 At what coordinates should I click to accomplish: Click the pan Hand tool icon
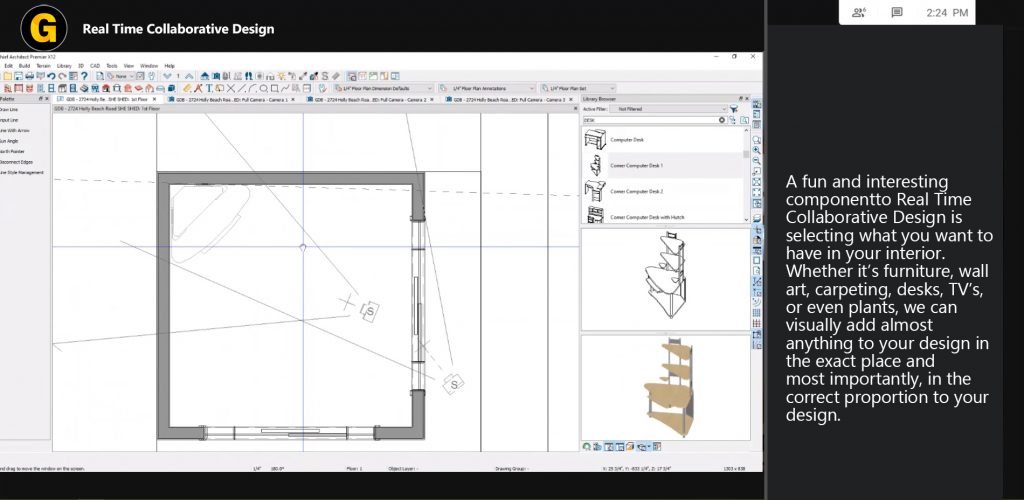click(151, 76)
